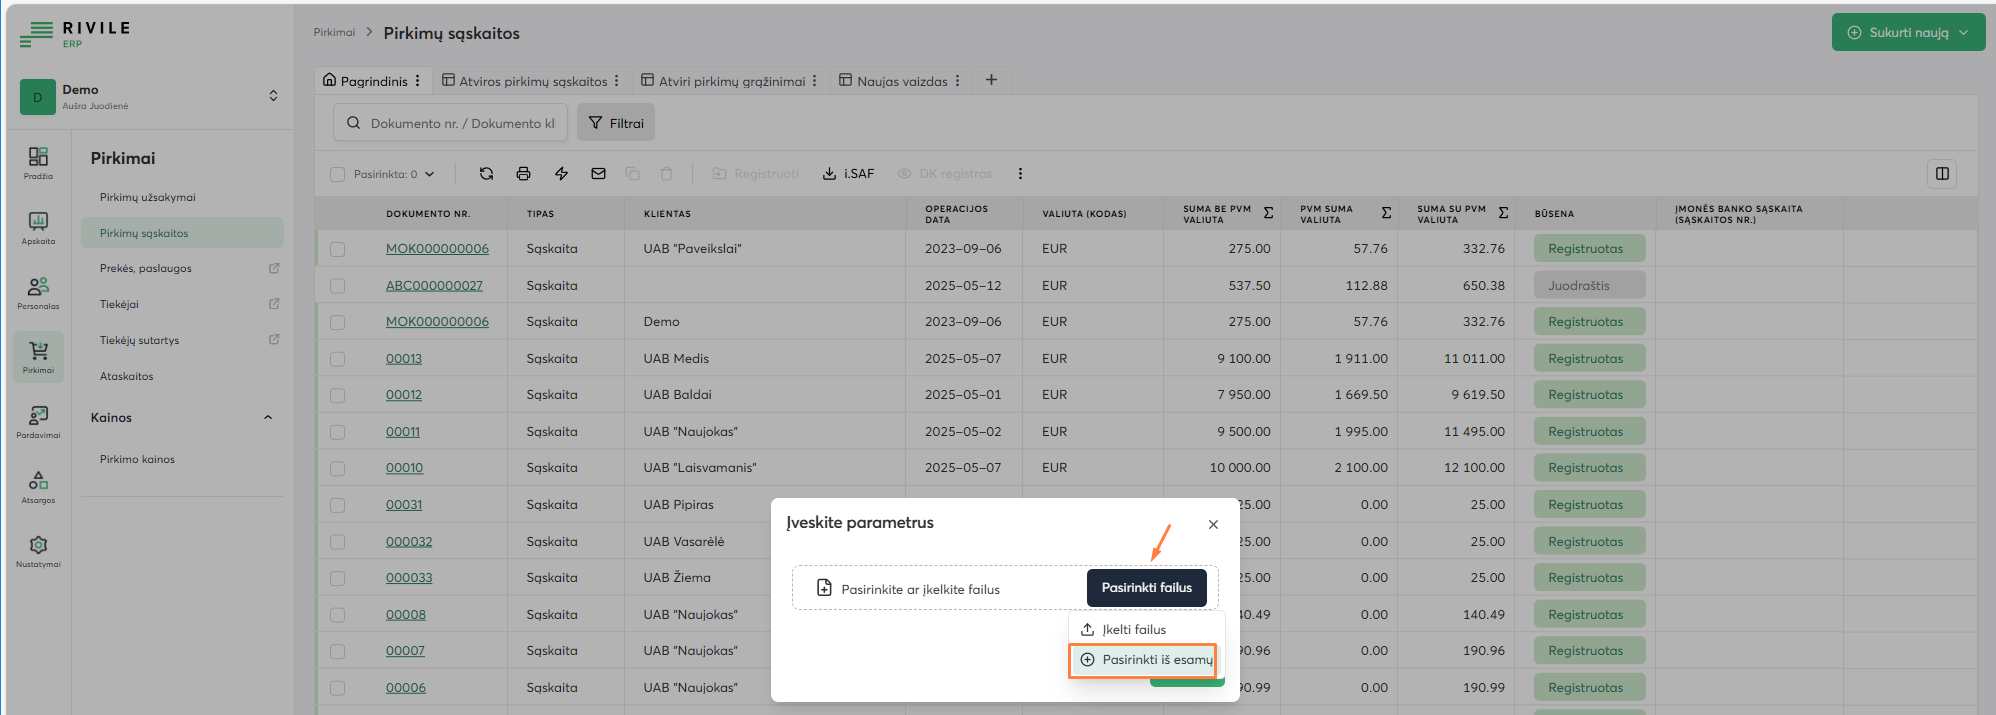The width and height of the screenshot is (1996, 715).
Task: Tick checkbox for UAB "Paveikslai" invoice row
Action: [338, 249]
